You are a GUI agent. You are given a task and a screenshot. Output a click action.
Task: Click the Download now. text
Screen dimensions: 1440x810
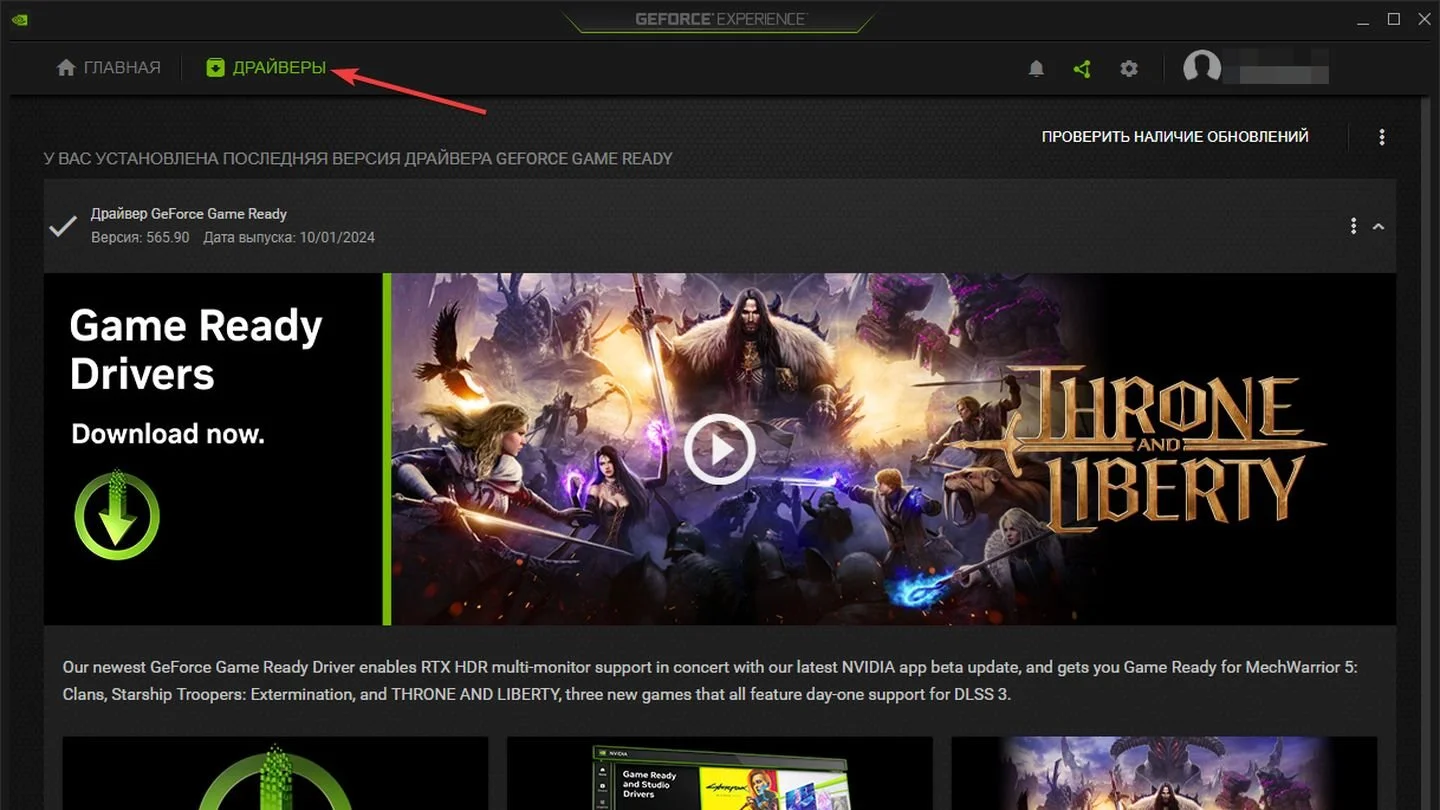(x=168, y=433)
